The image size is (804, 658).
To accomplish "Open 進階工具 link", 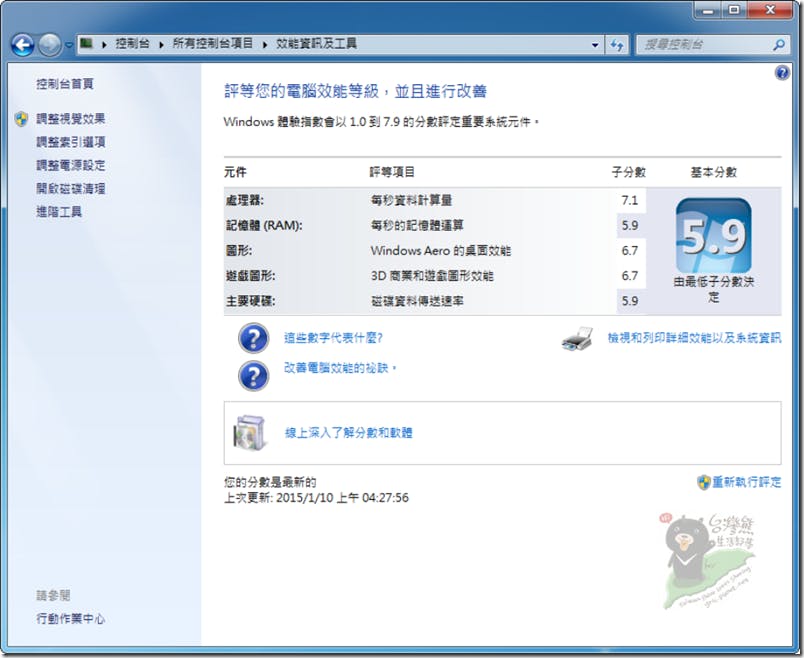I will pyautogui.click(x=59, y=211).
